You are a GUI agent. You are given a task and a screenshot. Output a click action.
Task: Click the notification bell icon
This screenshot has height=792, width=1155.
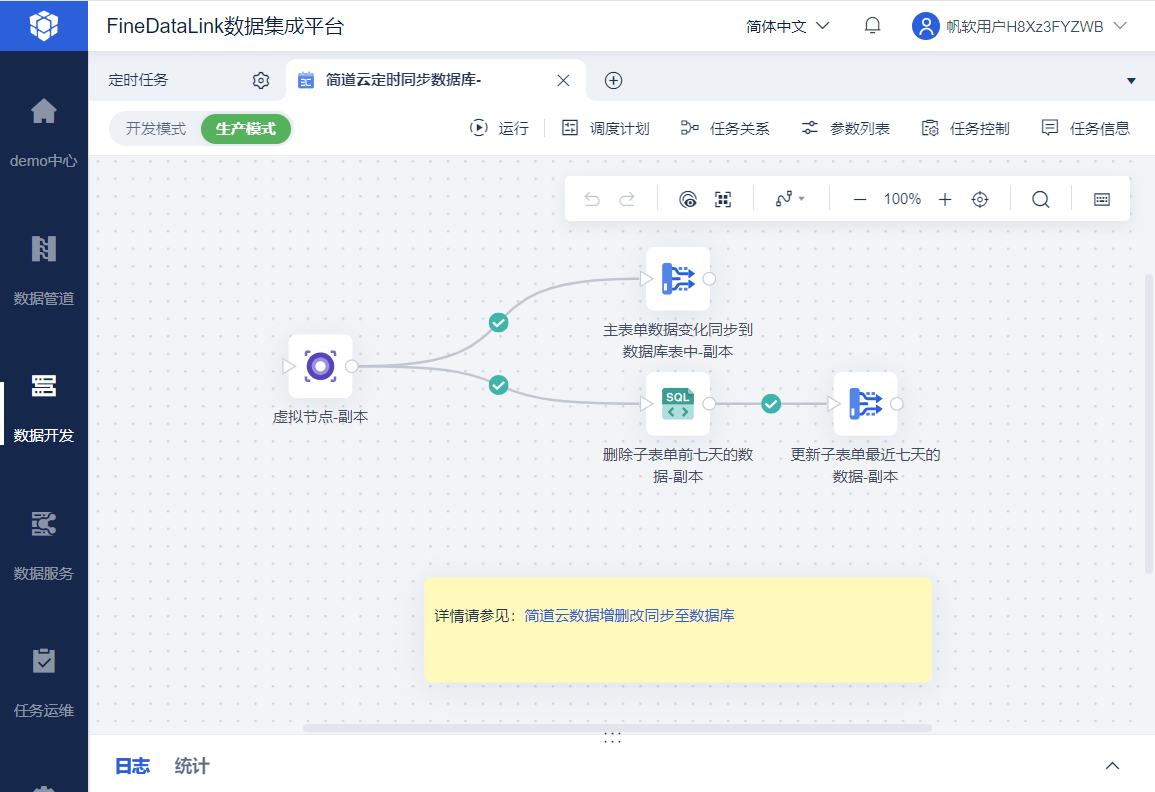coord(872,26)
